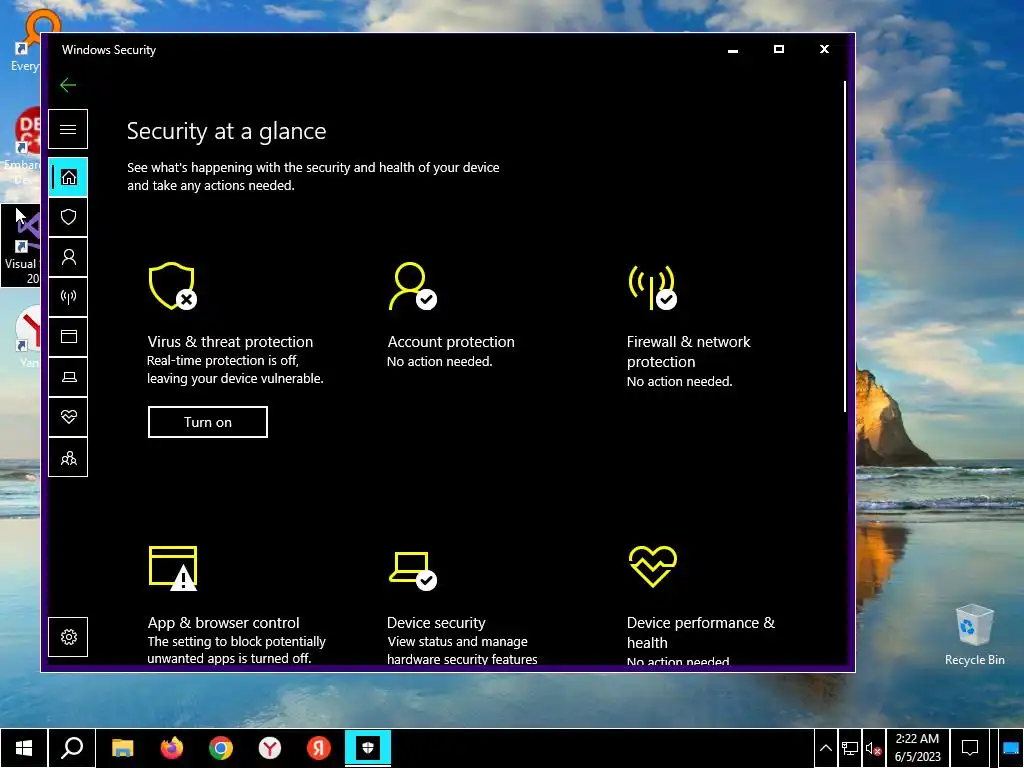This screenshot has height=768, width=1024.
Task: Launch Yandex Browser from taskbar
Action: click(x=270, y=748)
